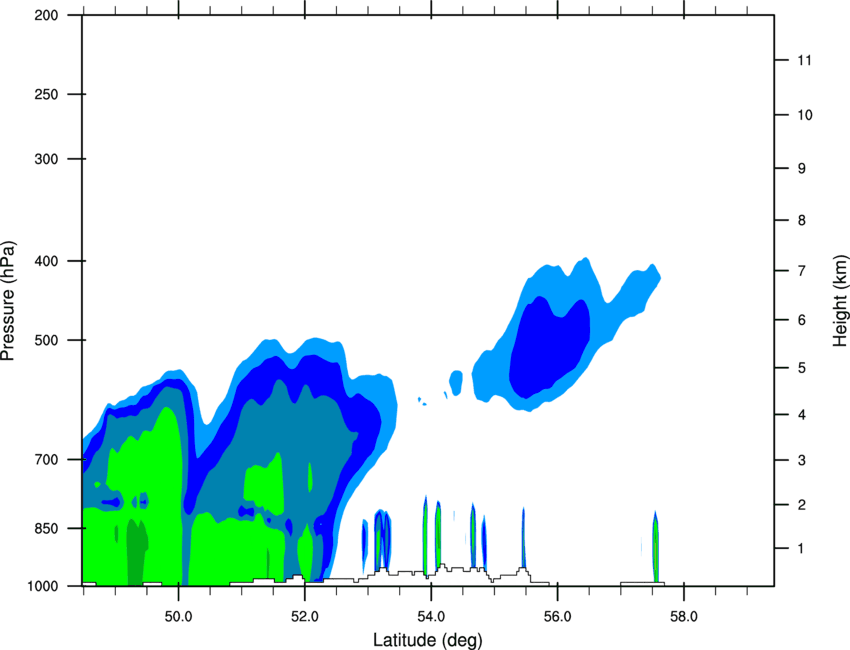This screenshot has width=850, height=650.
Task: Click the narrow contour column at 57.5 latitude
Action: point(655,548)
